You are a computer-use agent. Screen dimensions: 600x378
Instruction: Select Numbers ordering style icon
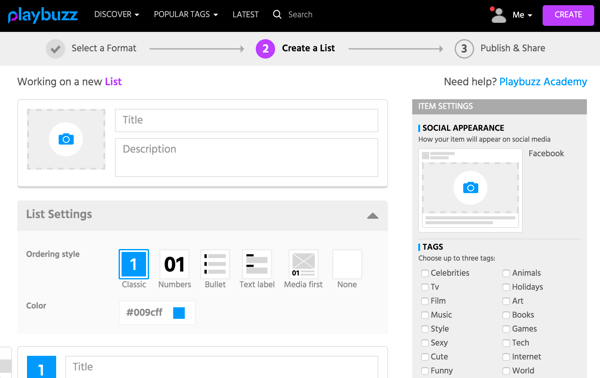(174, 264)
